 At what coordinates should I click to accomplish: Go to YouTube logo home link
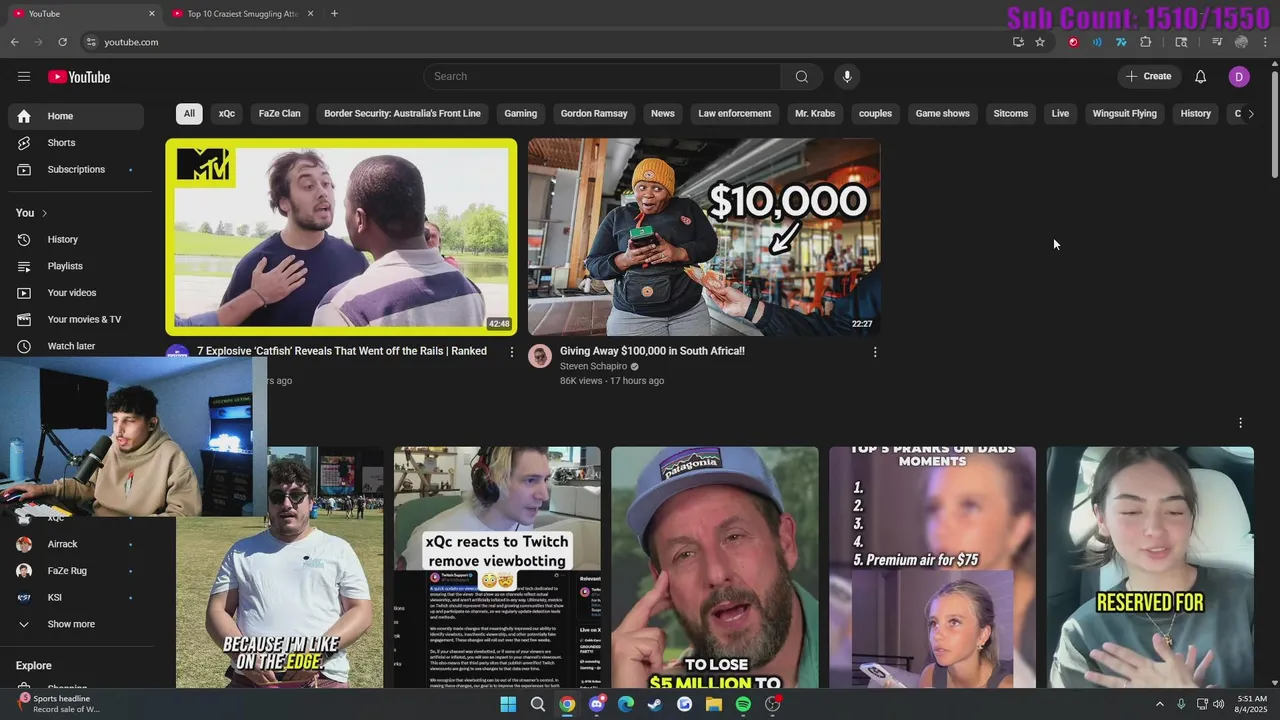(x=79, y=77)
